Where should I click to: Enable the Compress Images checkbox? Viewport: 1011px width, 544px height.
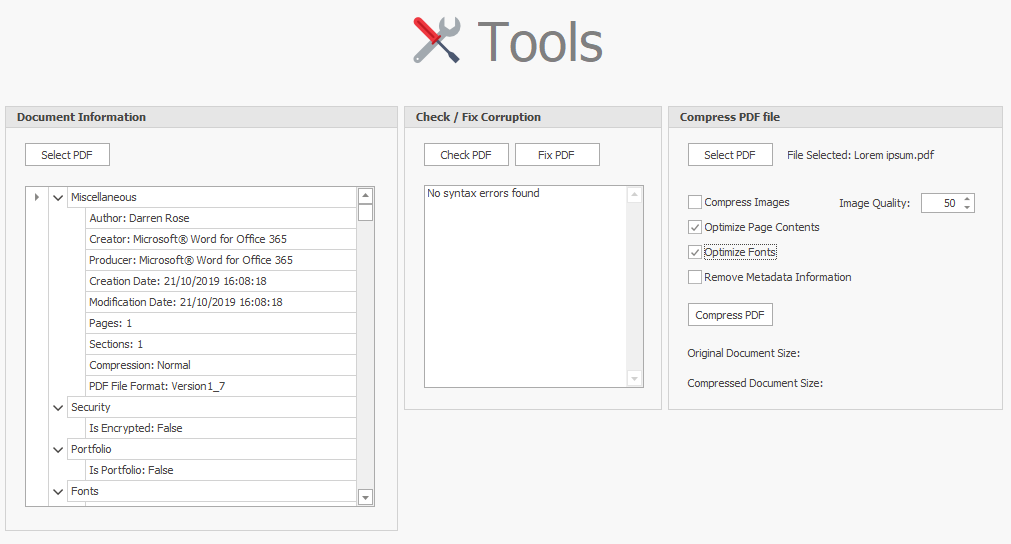695,202
